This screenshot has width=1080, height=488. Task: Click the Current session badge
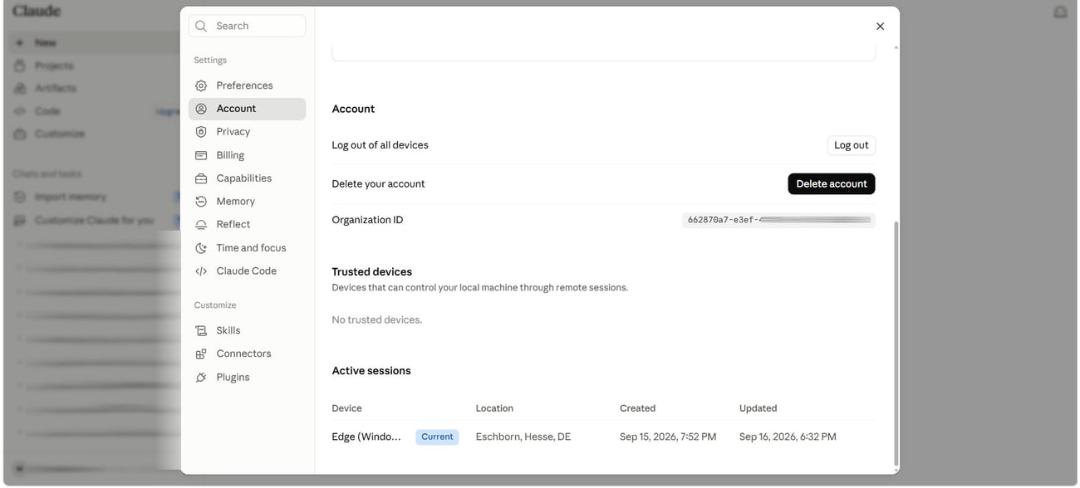tap(437, 437)
